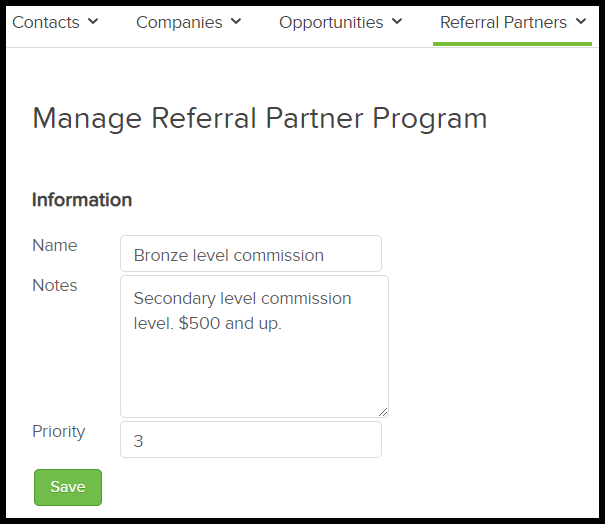This screenshot has height=524, width=605.
Task: Click the Notes field label
Action: click(54, 285)
